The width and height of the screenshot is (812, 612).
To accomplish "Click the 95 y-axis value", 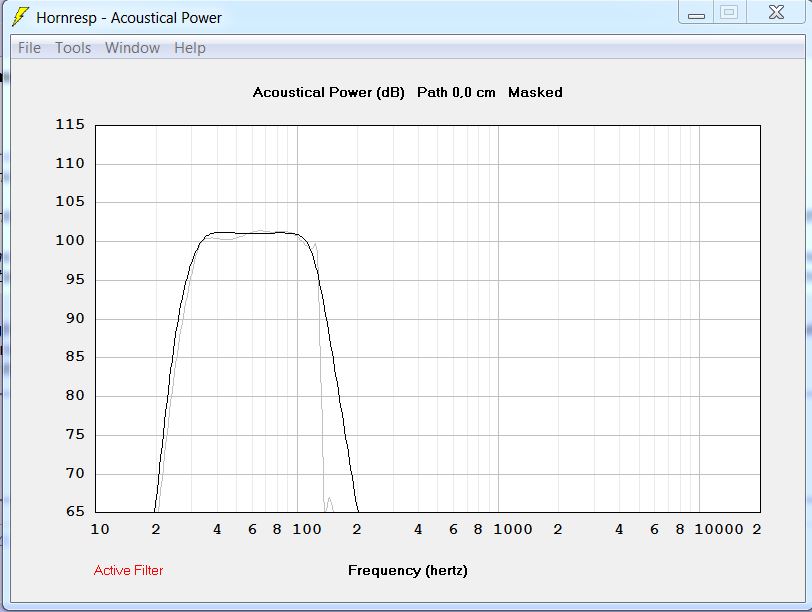I will 75,280.
